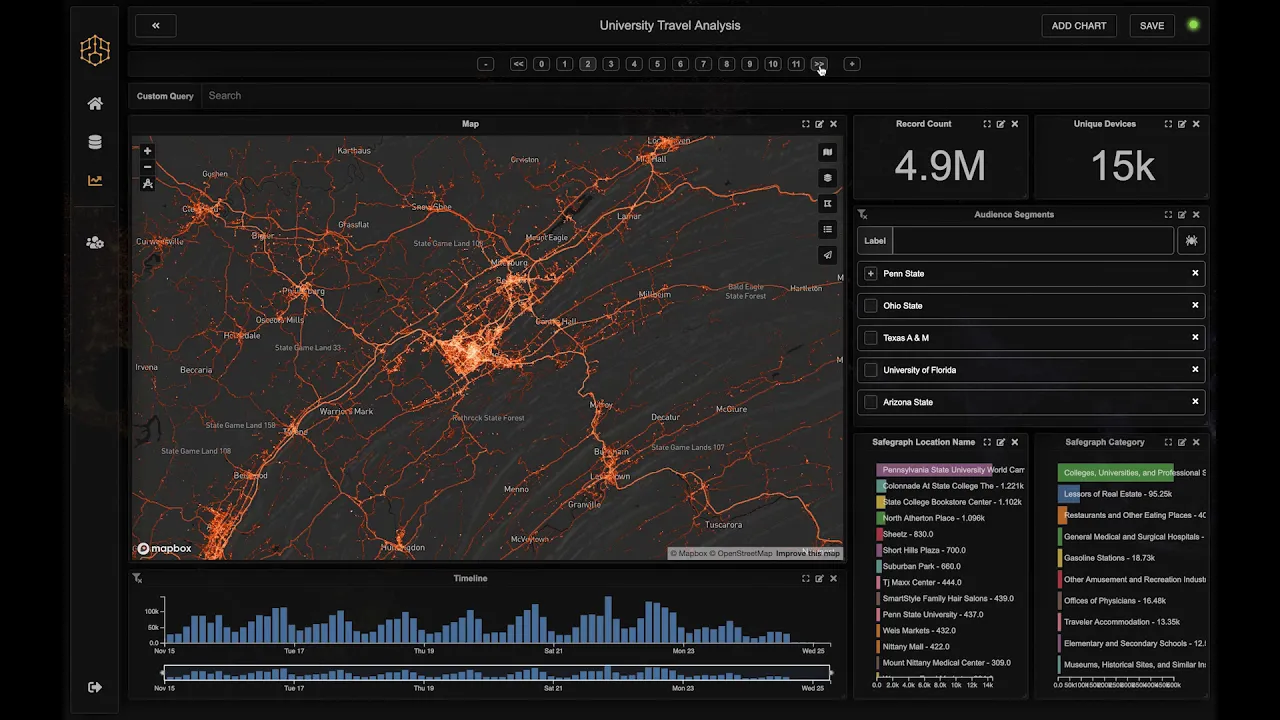Click the map flag marker icon

[827, 204]
